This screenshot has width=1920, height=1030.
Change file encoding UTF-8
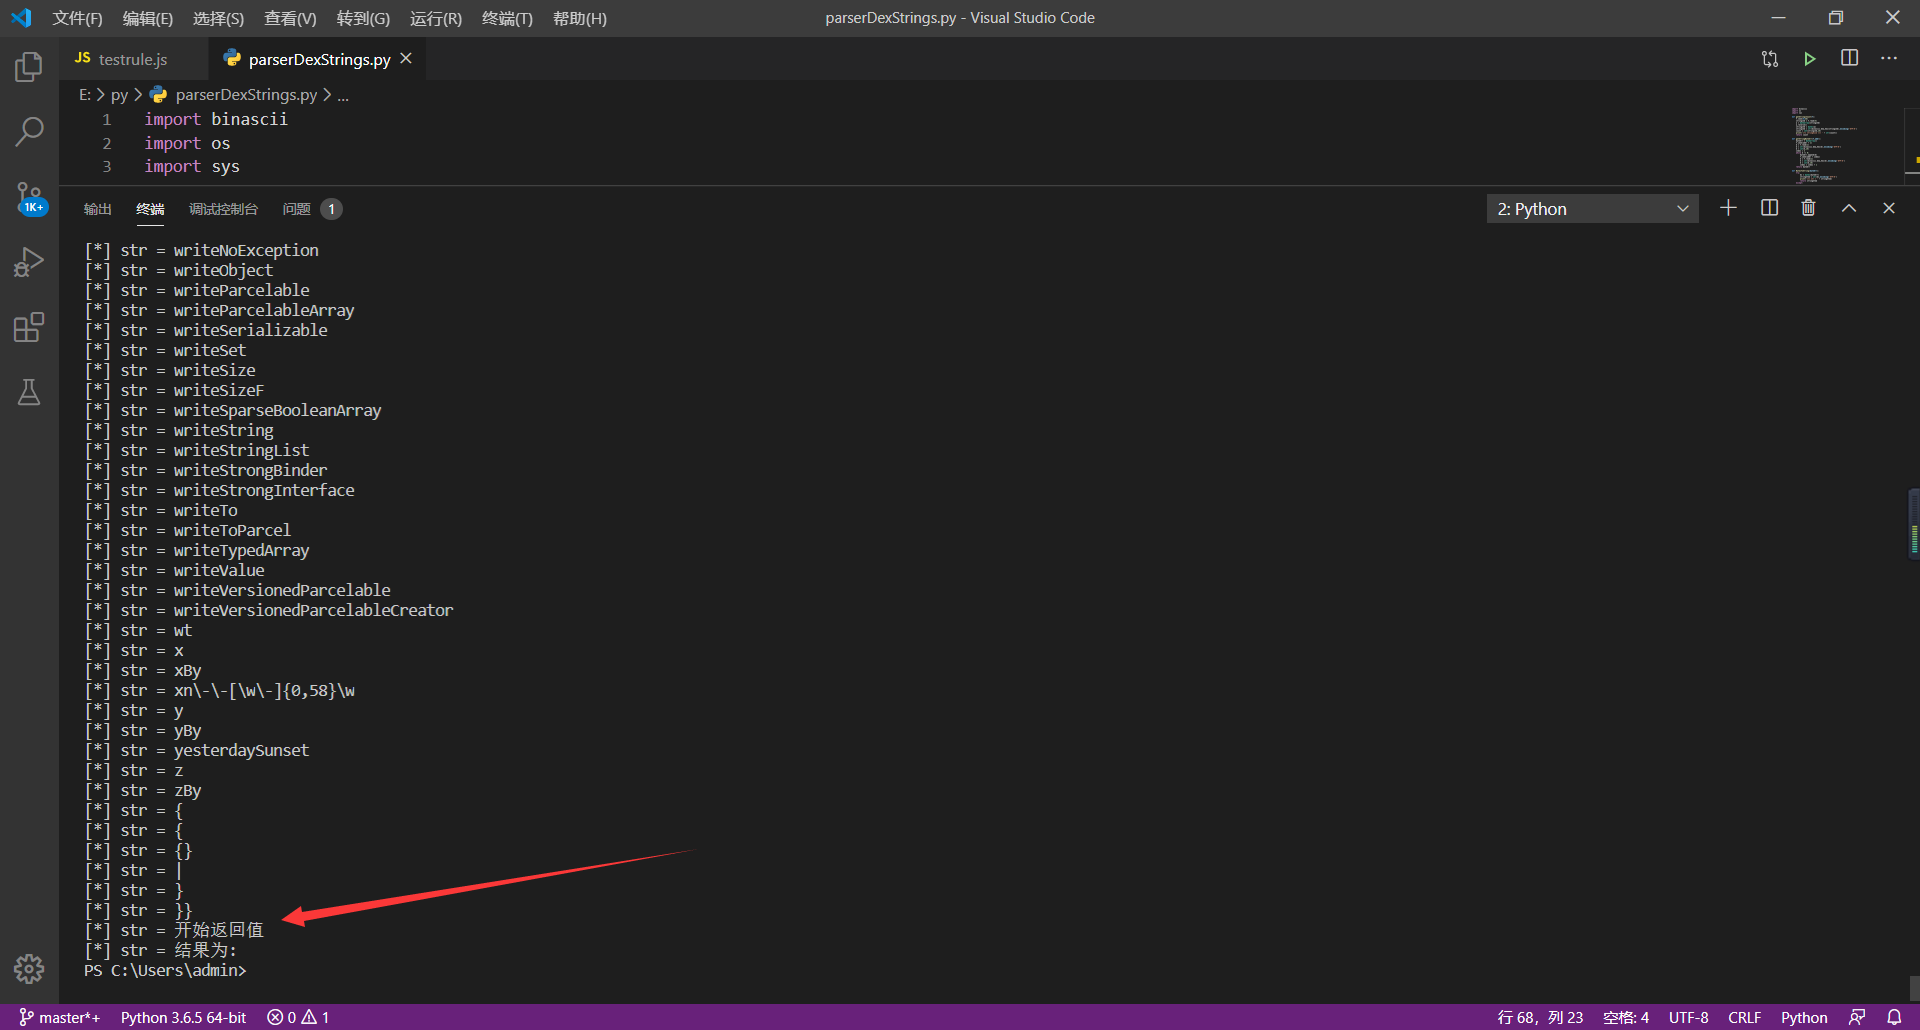[1688, 1017]
